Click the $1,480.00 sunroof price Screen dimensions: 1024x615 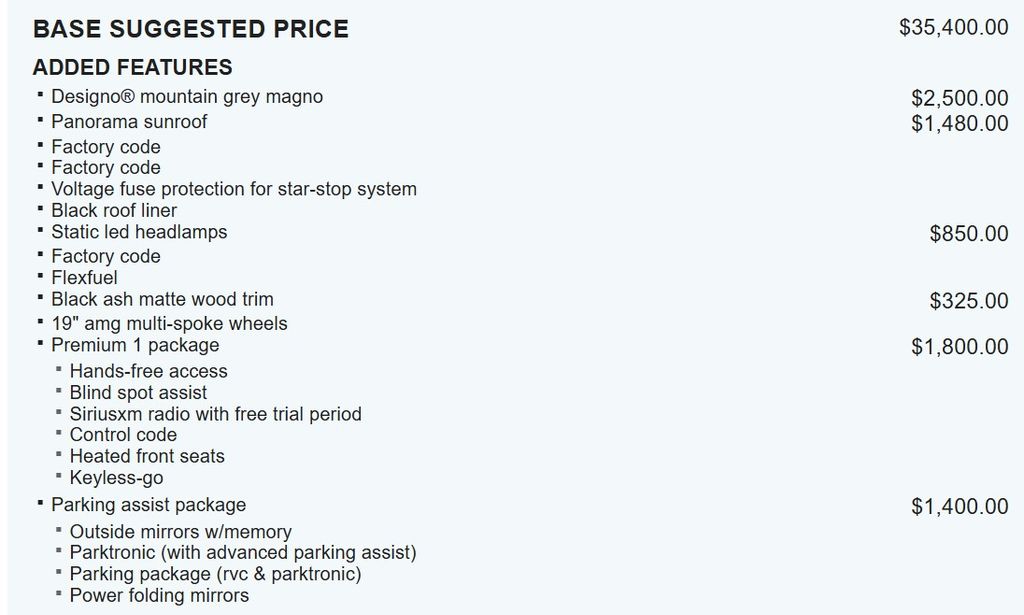(x=959, y=123)
